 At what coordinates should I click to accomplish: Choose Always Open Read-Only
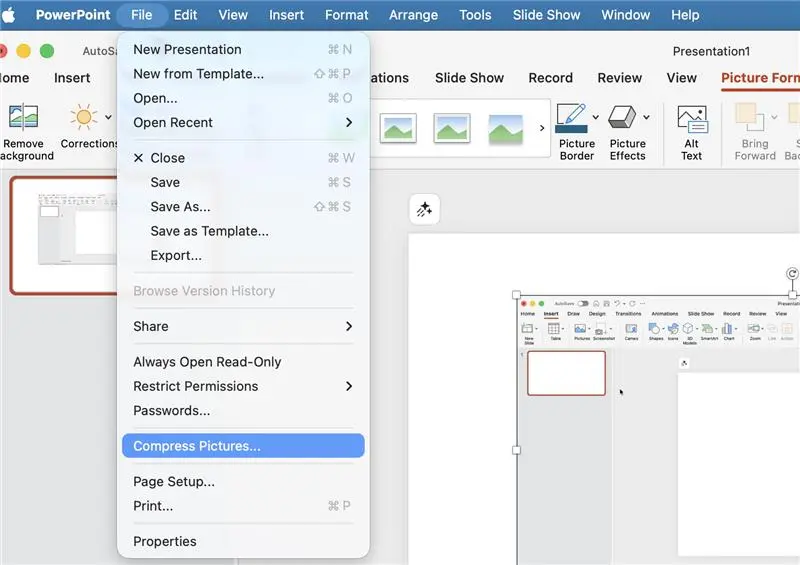point(243,362)
